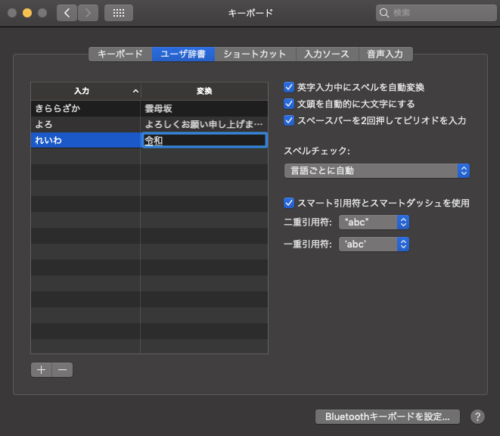Click Bluetoothキーボードを設定 button
Screen dimensions: 500x436
click(387, 417)
